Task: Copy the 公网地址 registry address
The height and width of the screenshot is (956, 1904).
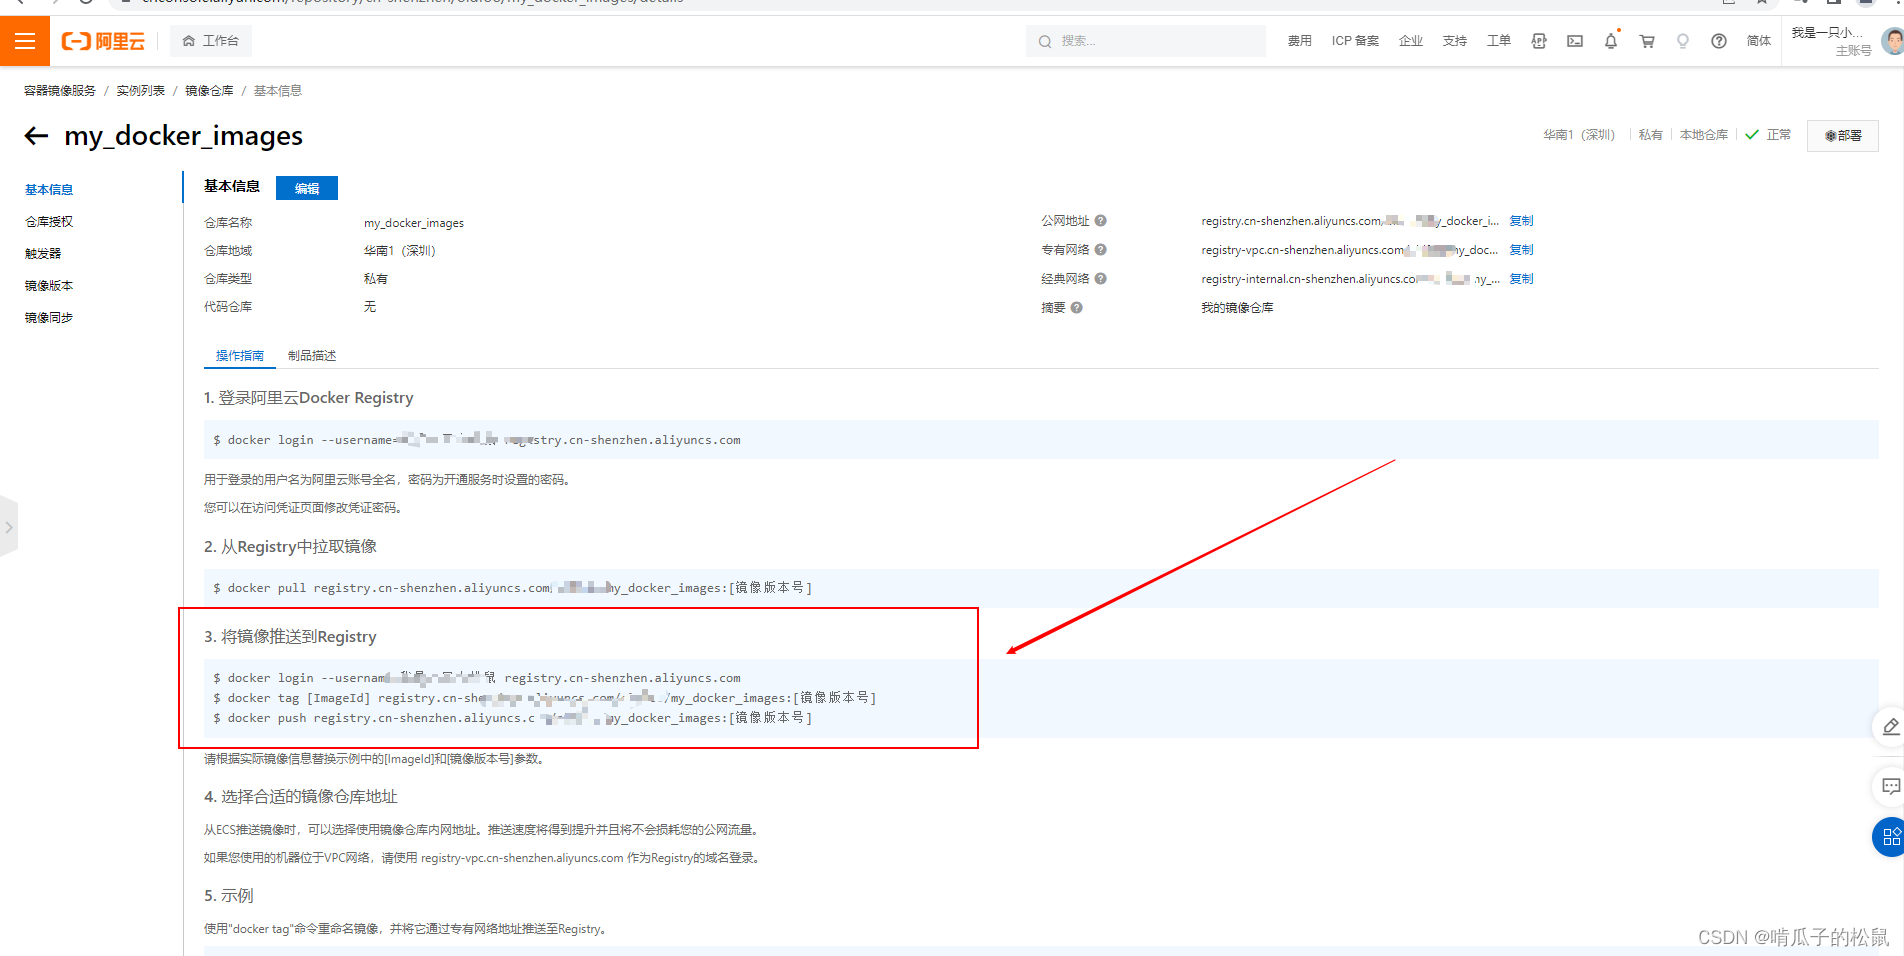Action: point(1521,221)
